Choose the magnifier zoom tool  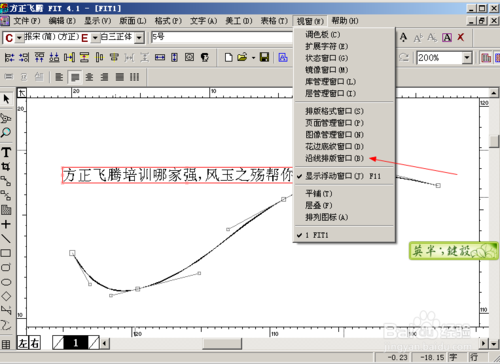(x=6, y=133)
